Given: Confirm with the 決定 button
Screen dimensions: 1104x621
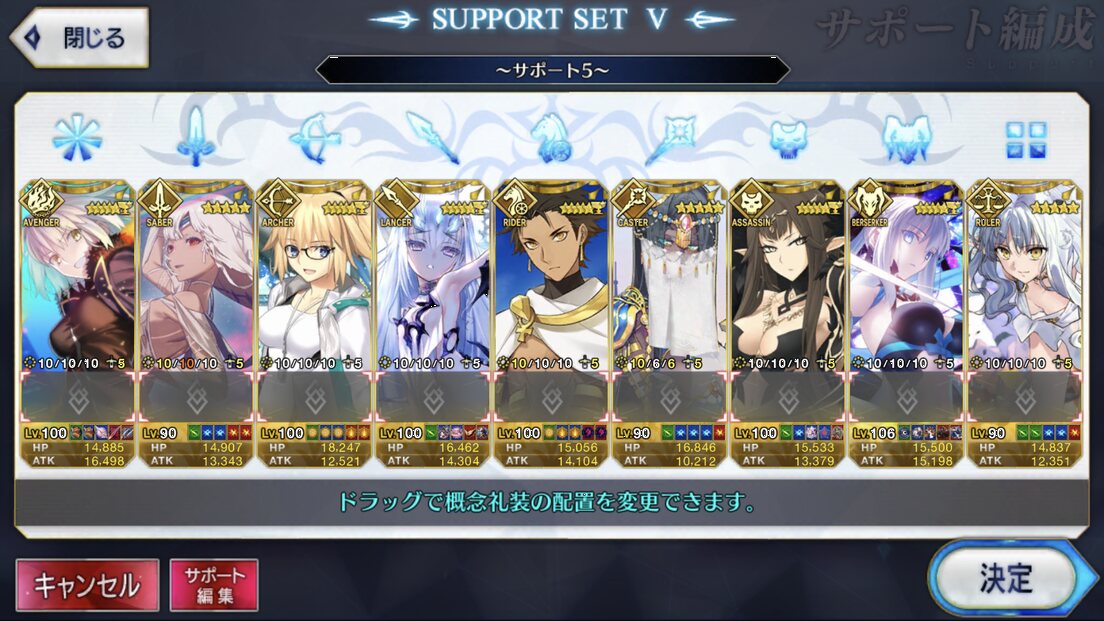Looking at the screenshot, I should (x=1007, y=579).
